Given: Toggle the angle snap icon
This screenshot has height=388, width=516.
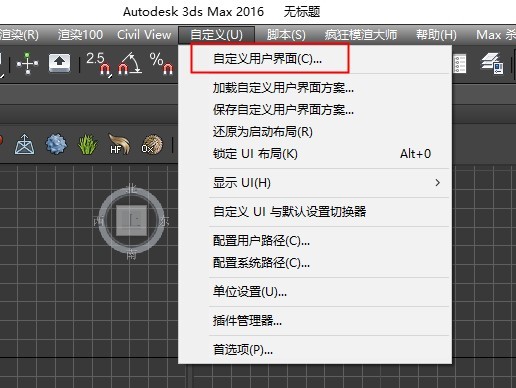Looking at the screenshot, I should click(x=130, y=63).
